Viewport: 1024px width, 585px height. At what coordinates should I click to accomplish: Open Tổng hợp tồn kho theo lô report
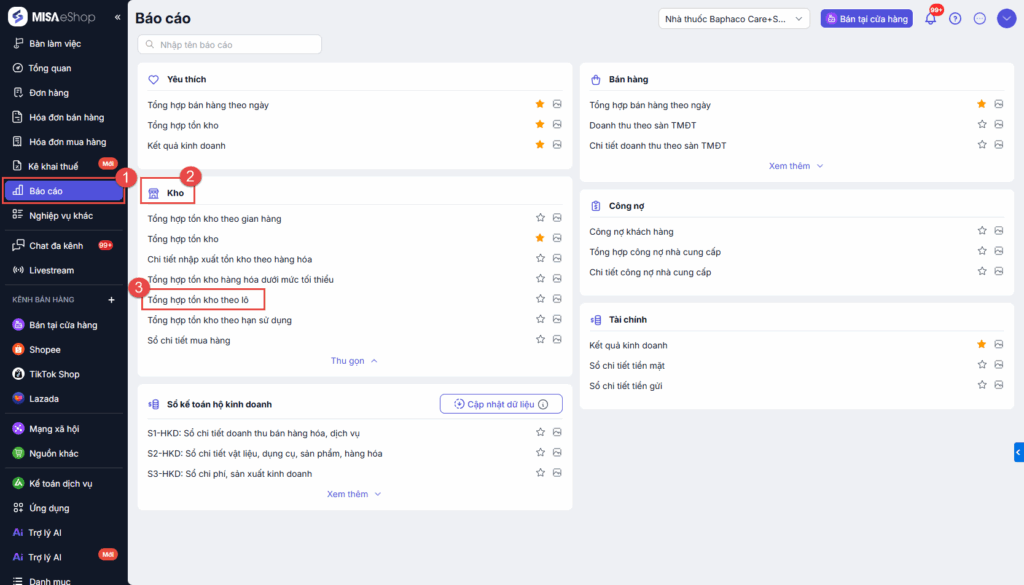tap(204, 299)
